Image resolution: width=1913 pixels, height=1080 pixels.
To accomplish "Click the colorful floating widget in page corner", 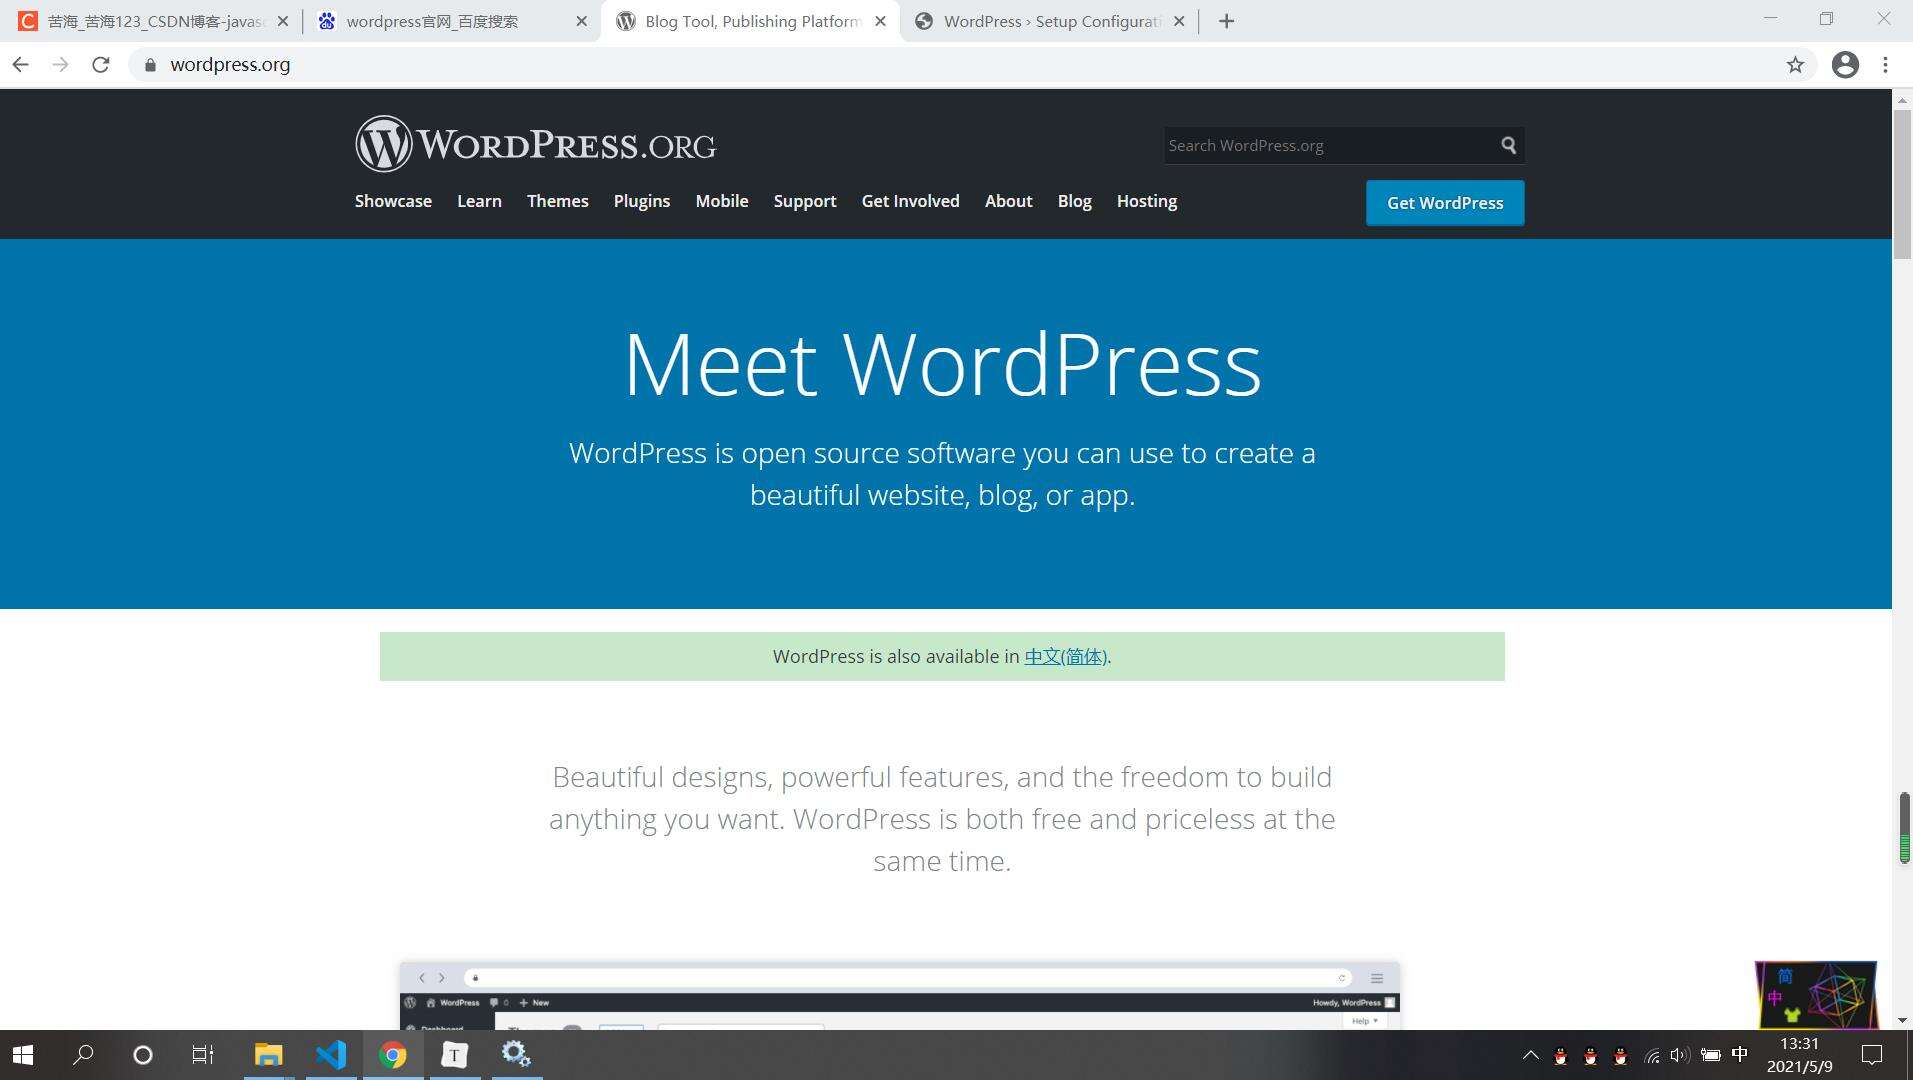I will coord(1816,995).
